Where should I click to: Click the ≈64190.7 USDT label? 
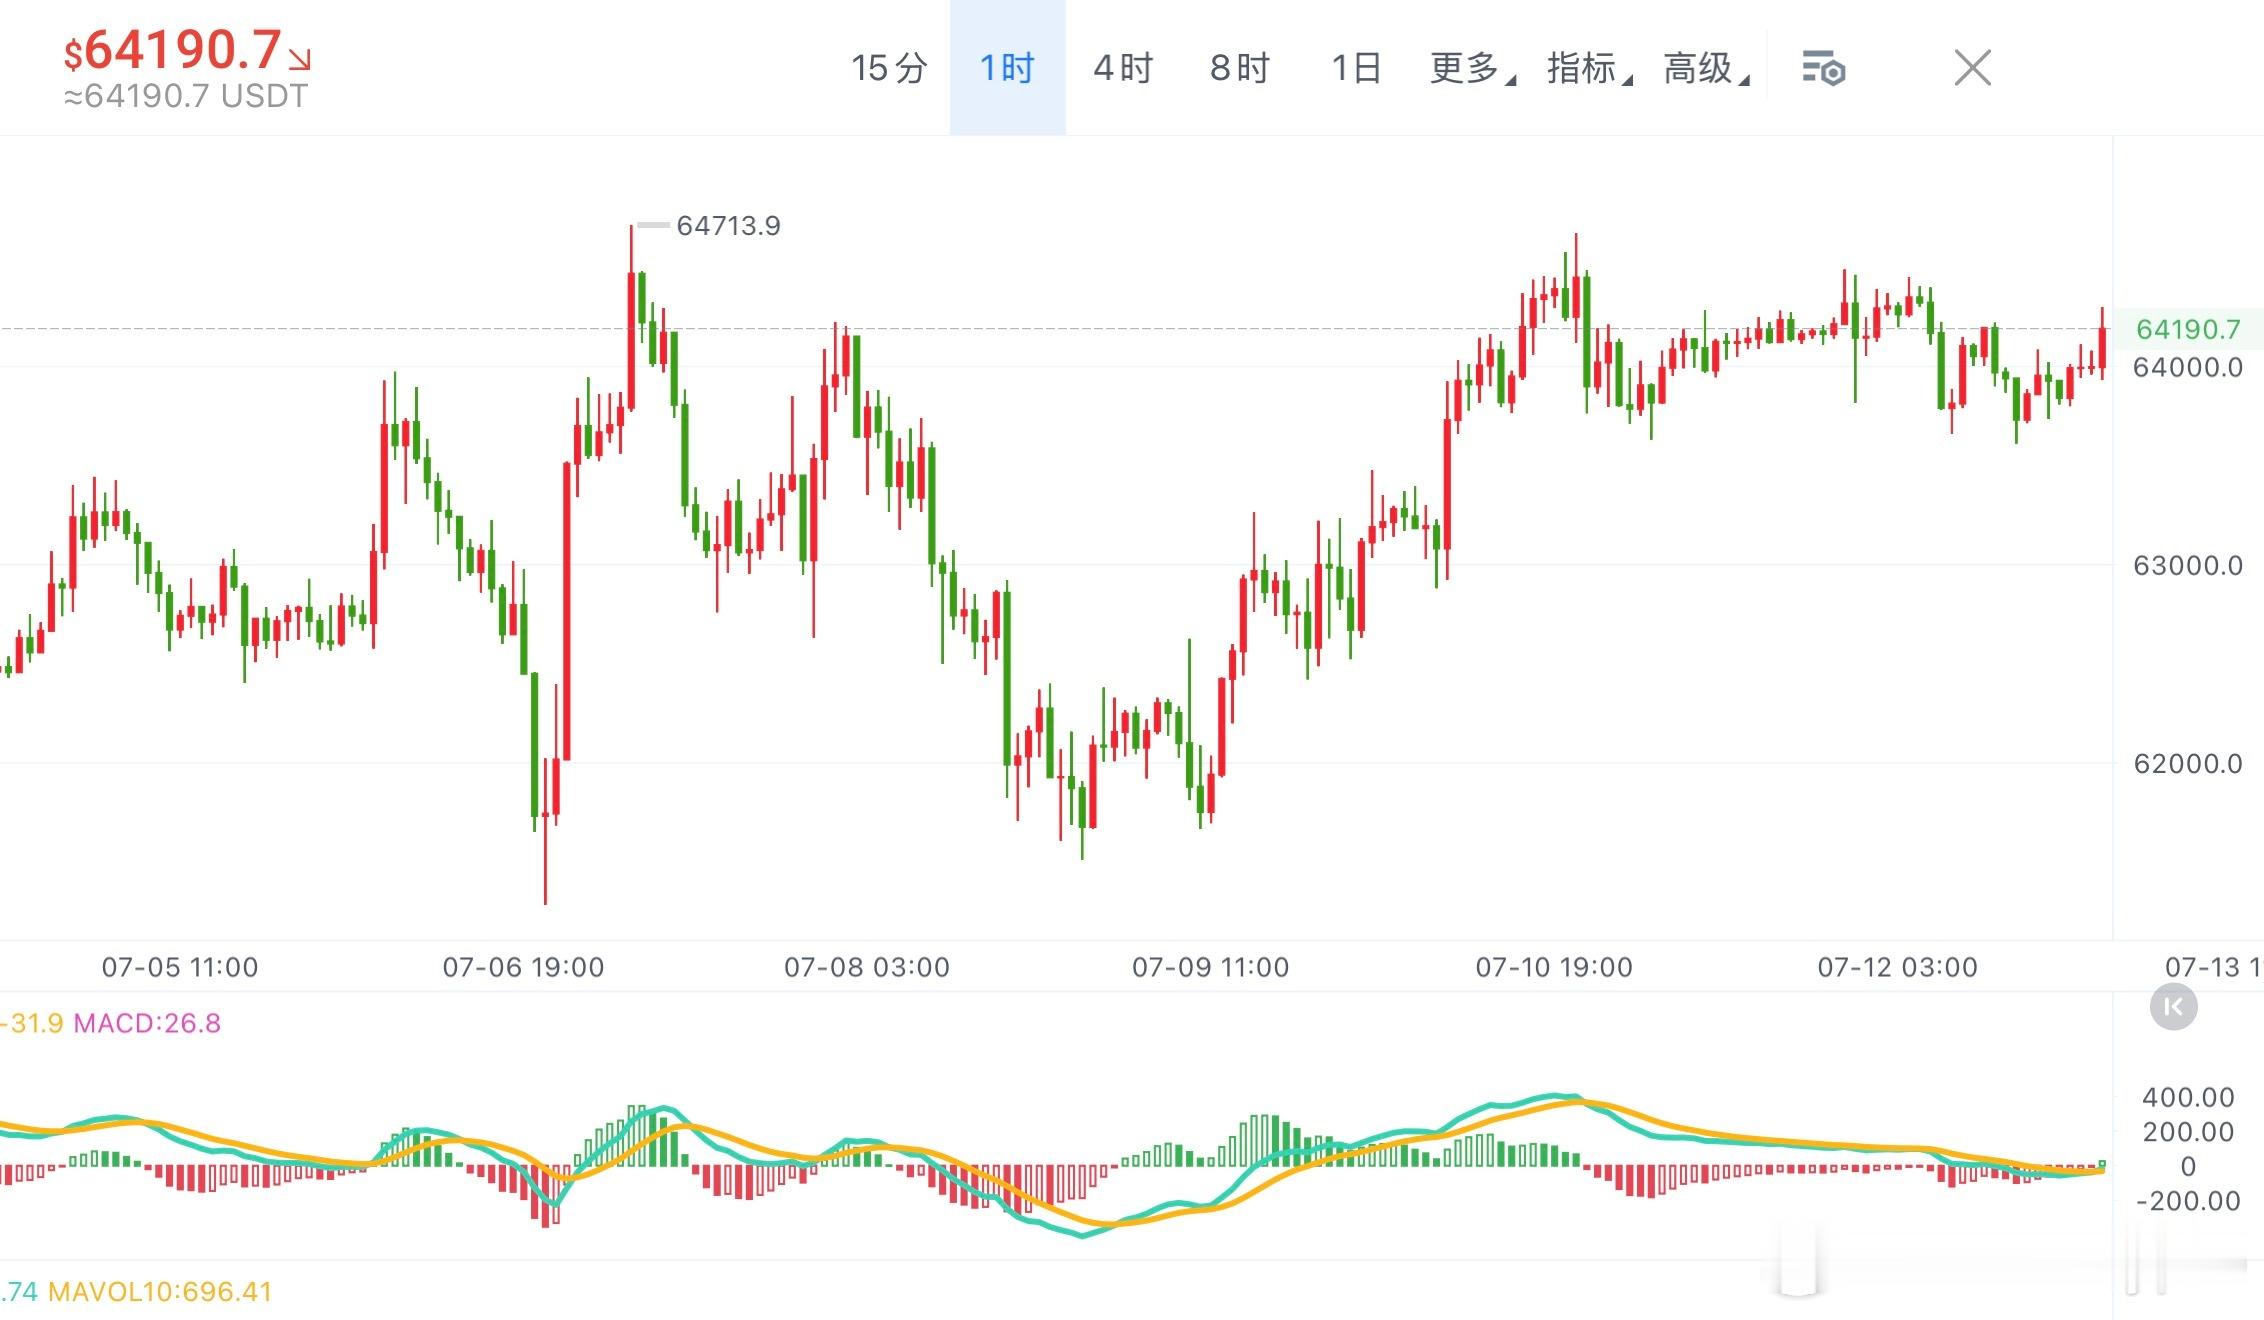(x=186, y=96)
